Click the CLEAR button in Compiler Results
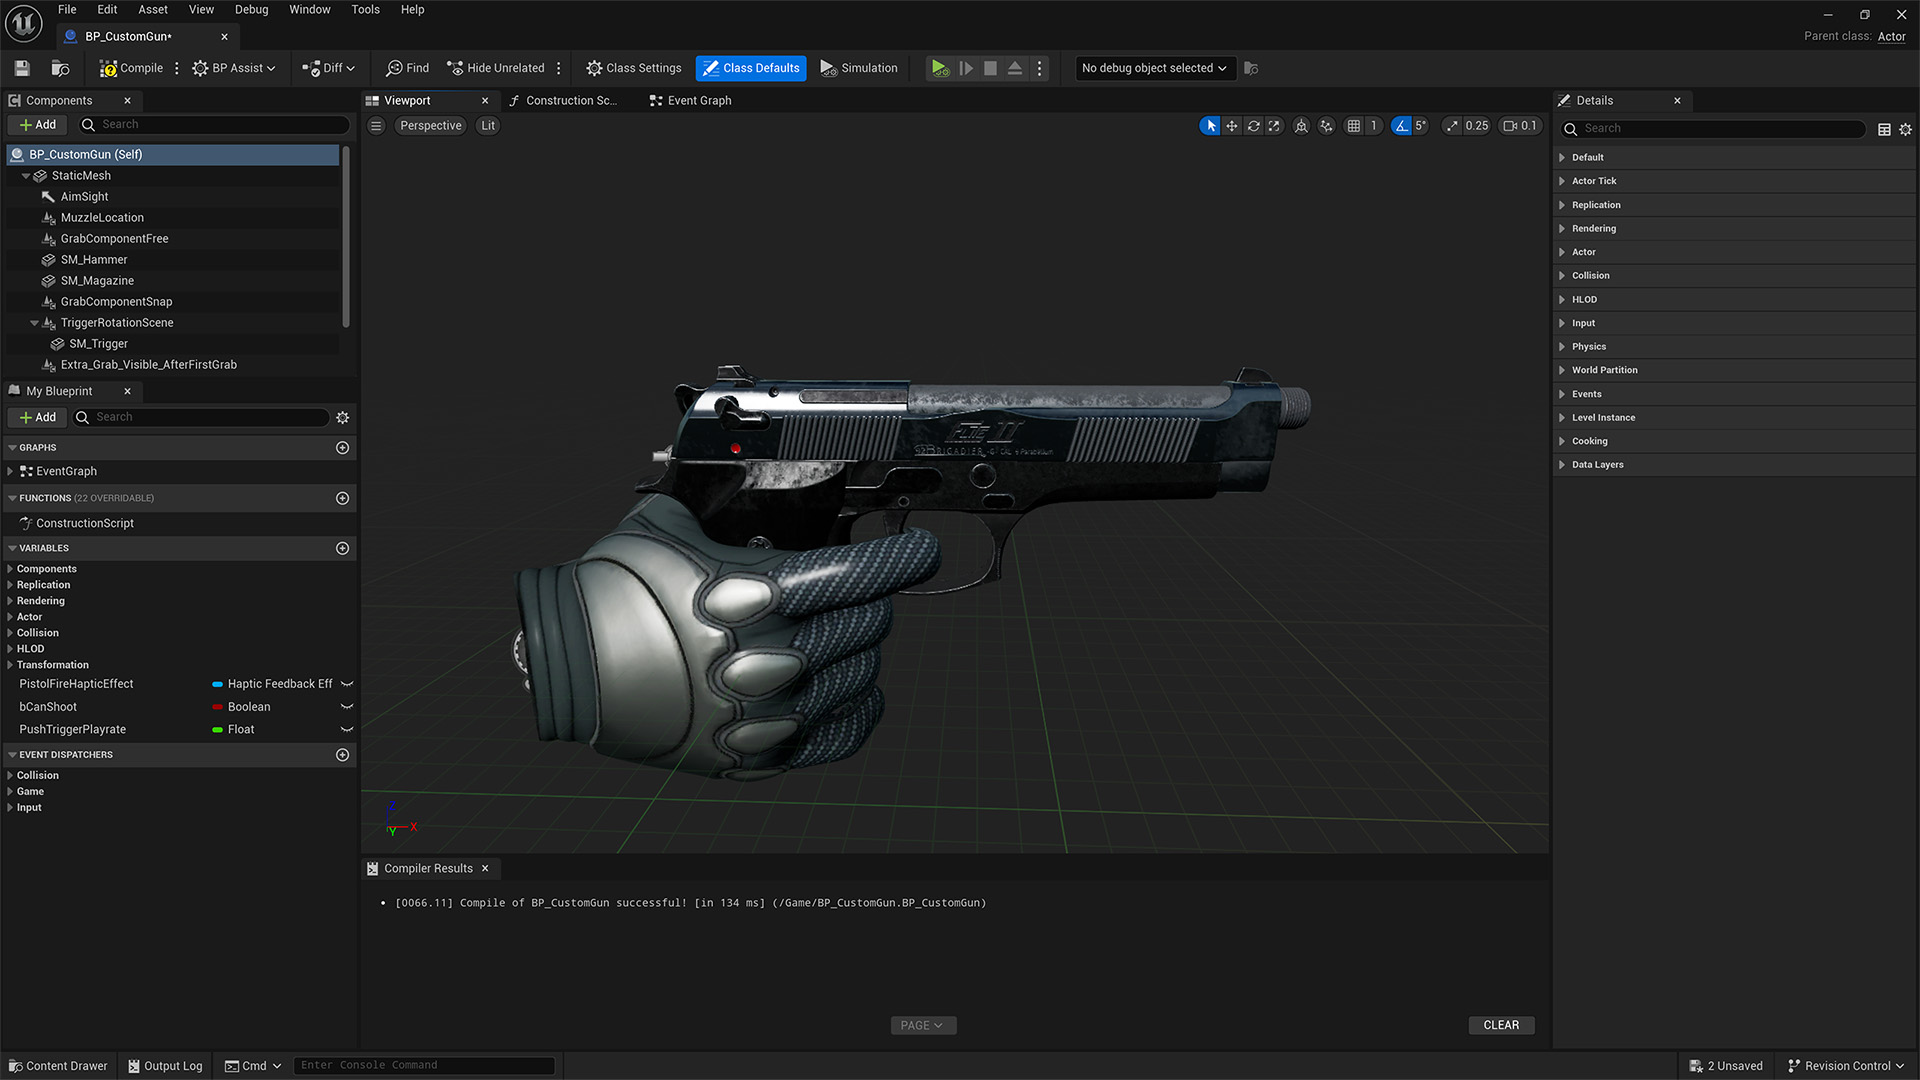The width and height of the screenshot is (1920, 1080). [x=1500, y=1025]
